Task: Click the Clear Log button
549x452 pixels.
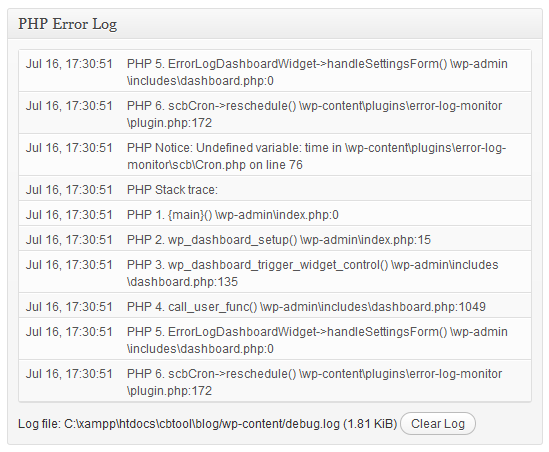Action: 438,424
